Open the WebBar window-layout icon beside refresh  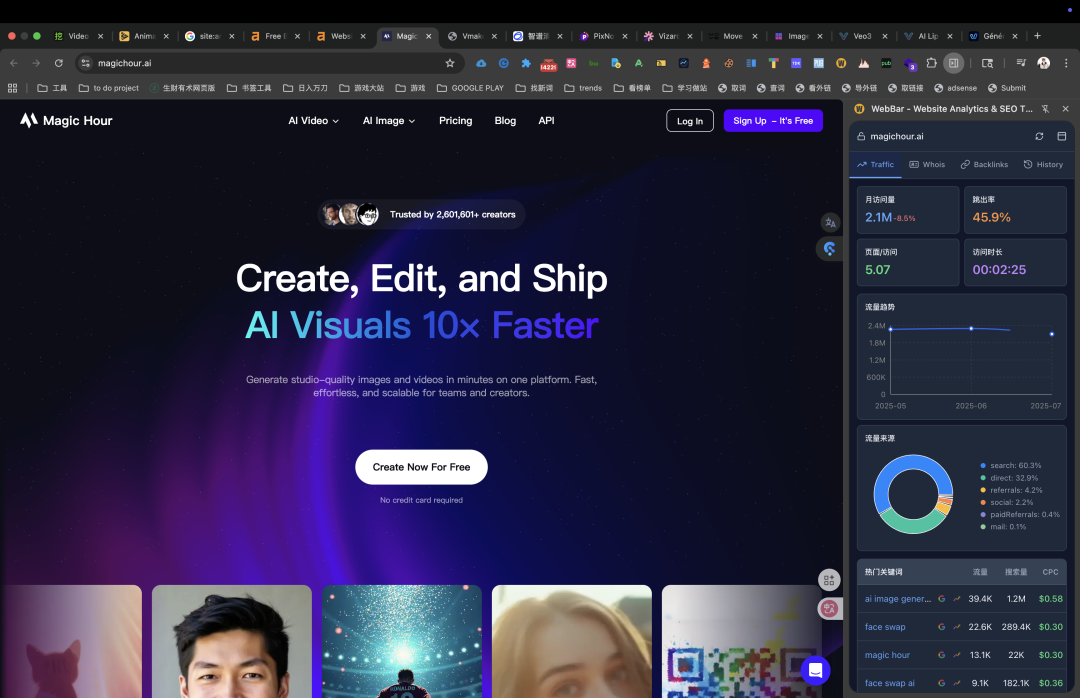click(1061, 136)
